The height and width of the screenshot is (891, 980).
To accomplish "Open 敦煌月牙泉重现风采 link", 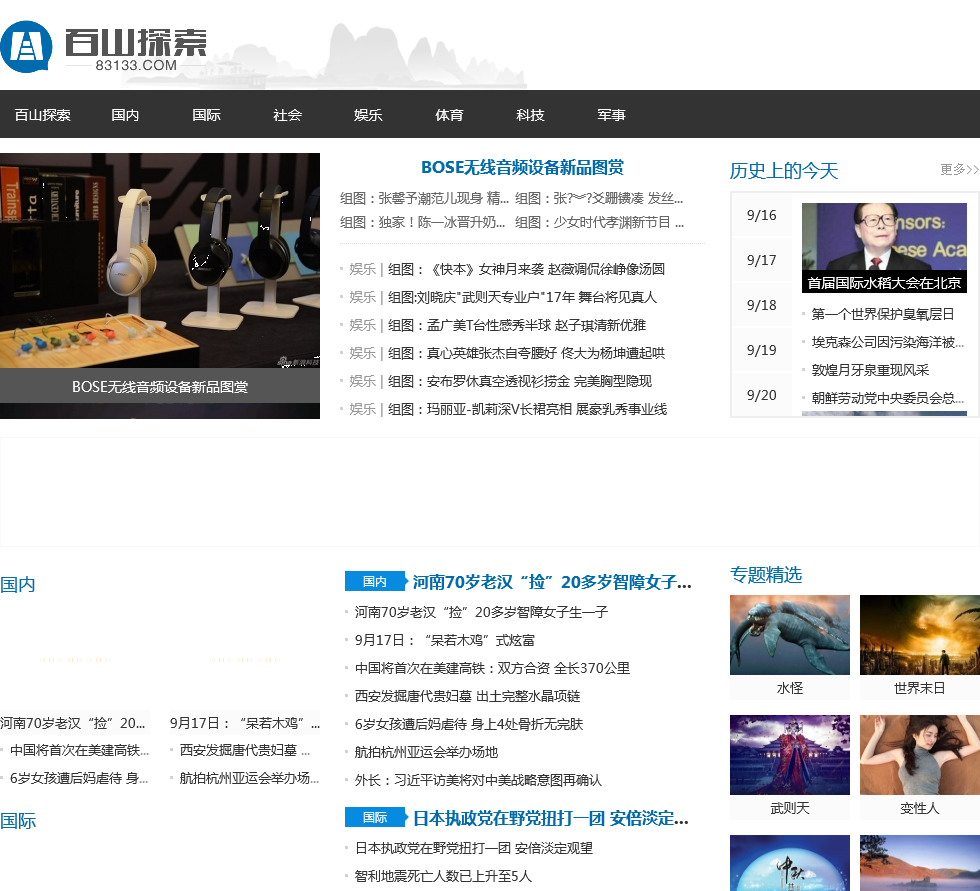I will [x=870, y=371].
